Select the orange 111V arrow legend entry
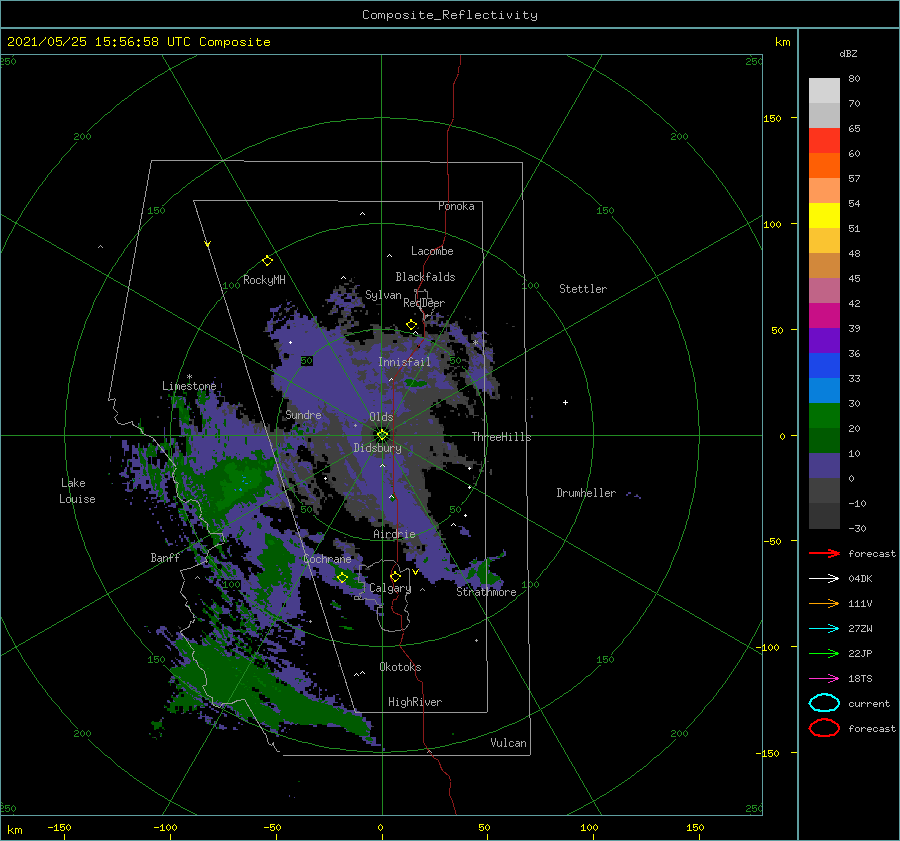Viewport: 900px width, 841px height. click(824, 603)
